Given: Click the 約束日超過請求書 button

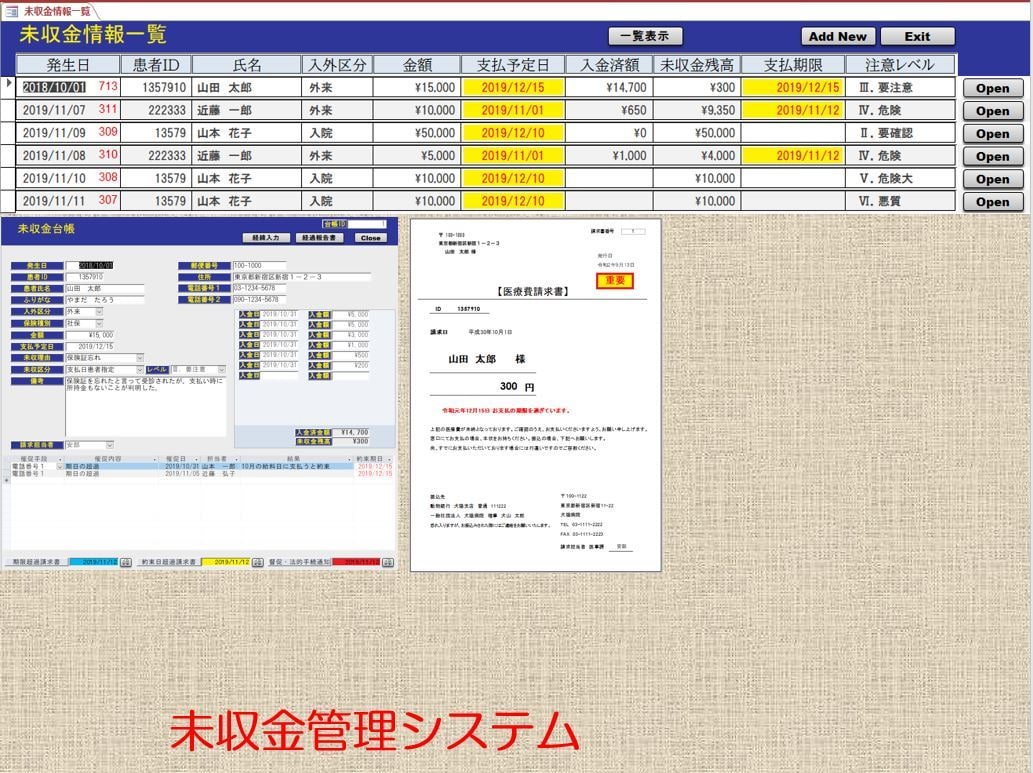Looking at the screenshot, I should (x=169, y=562).
